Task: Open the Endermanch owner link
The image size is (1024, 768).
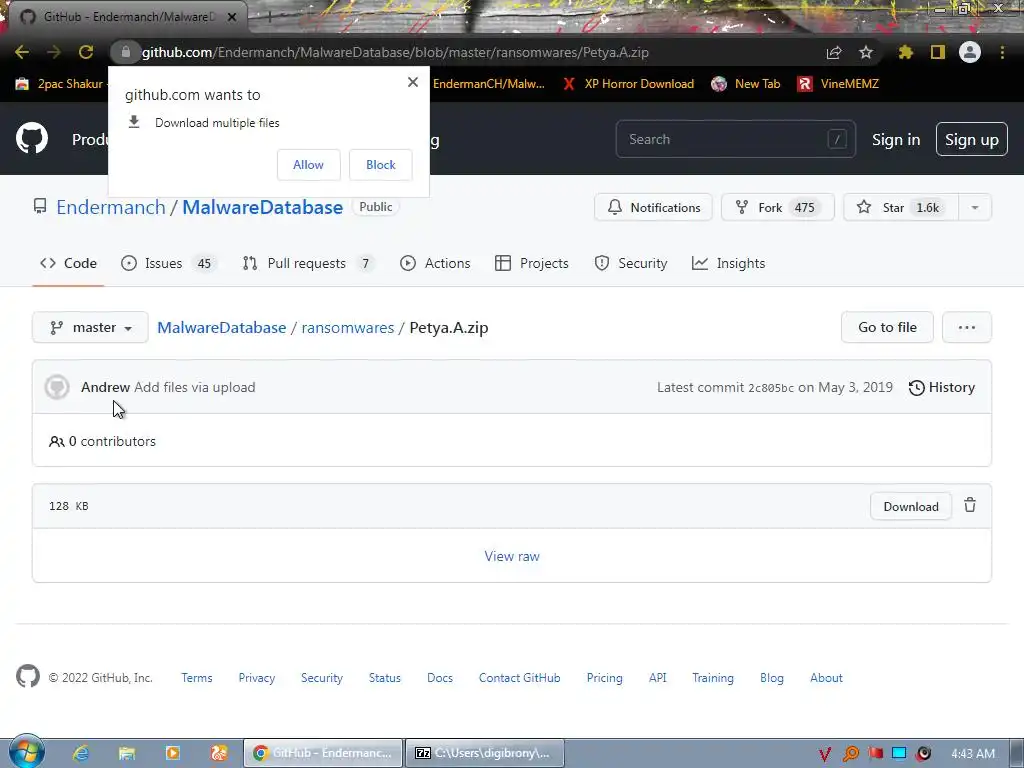Action: click(111, 207)
